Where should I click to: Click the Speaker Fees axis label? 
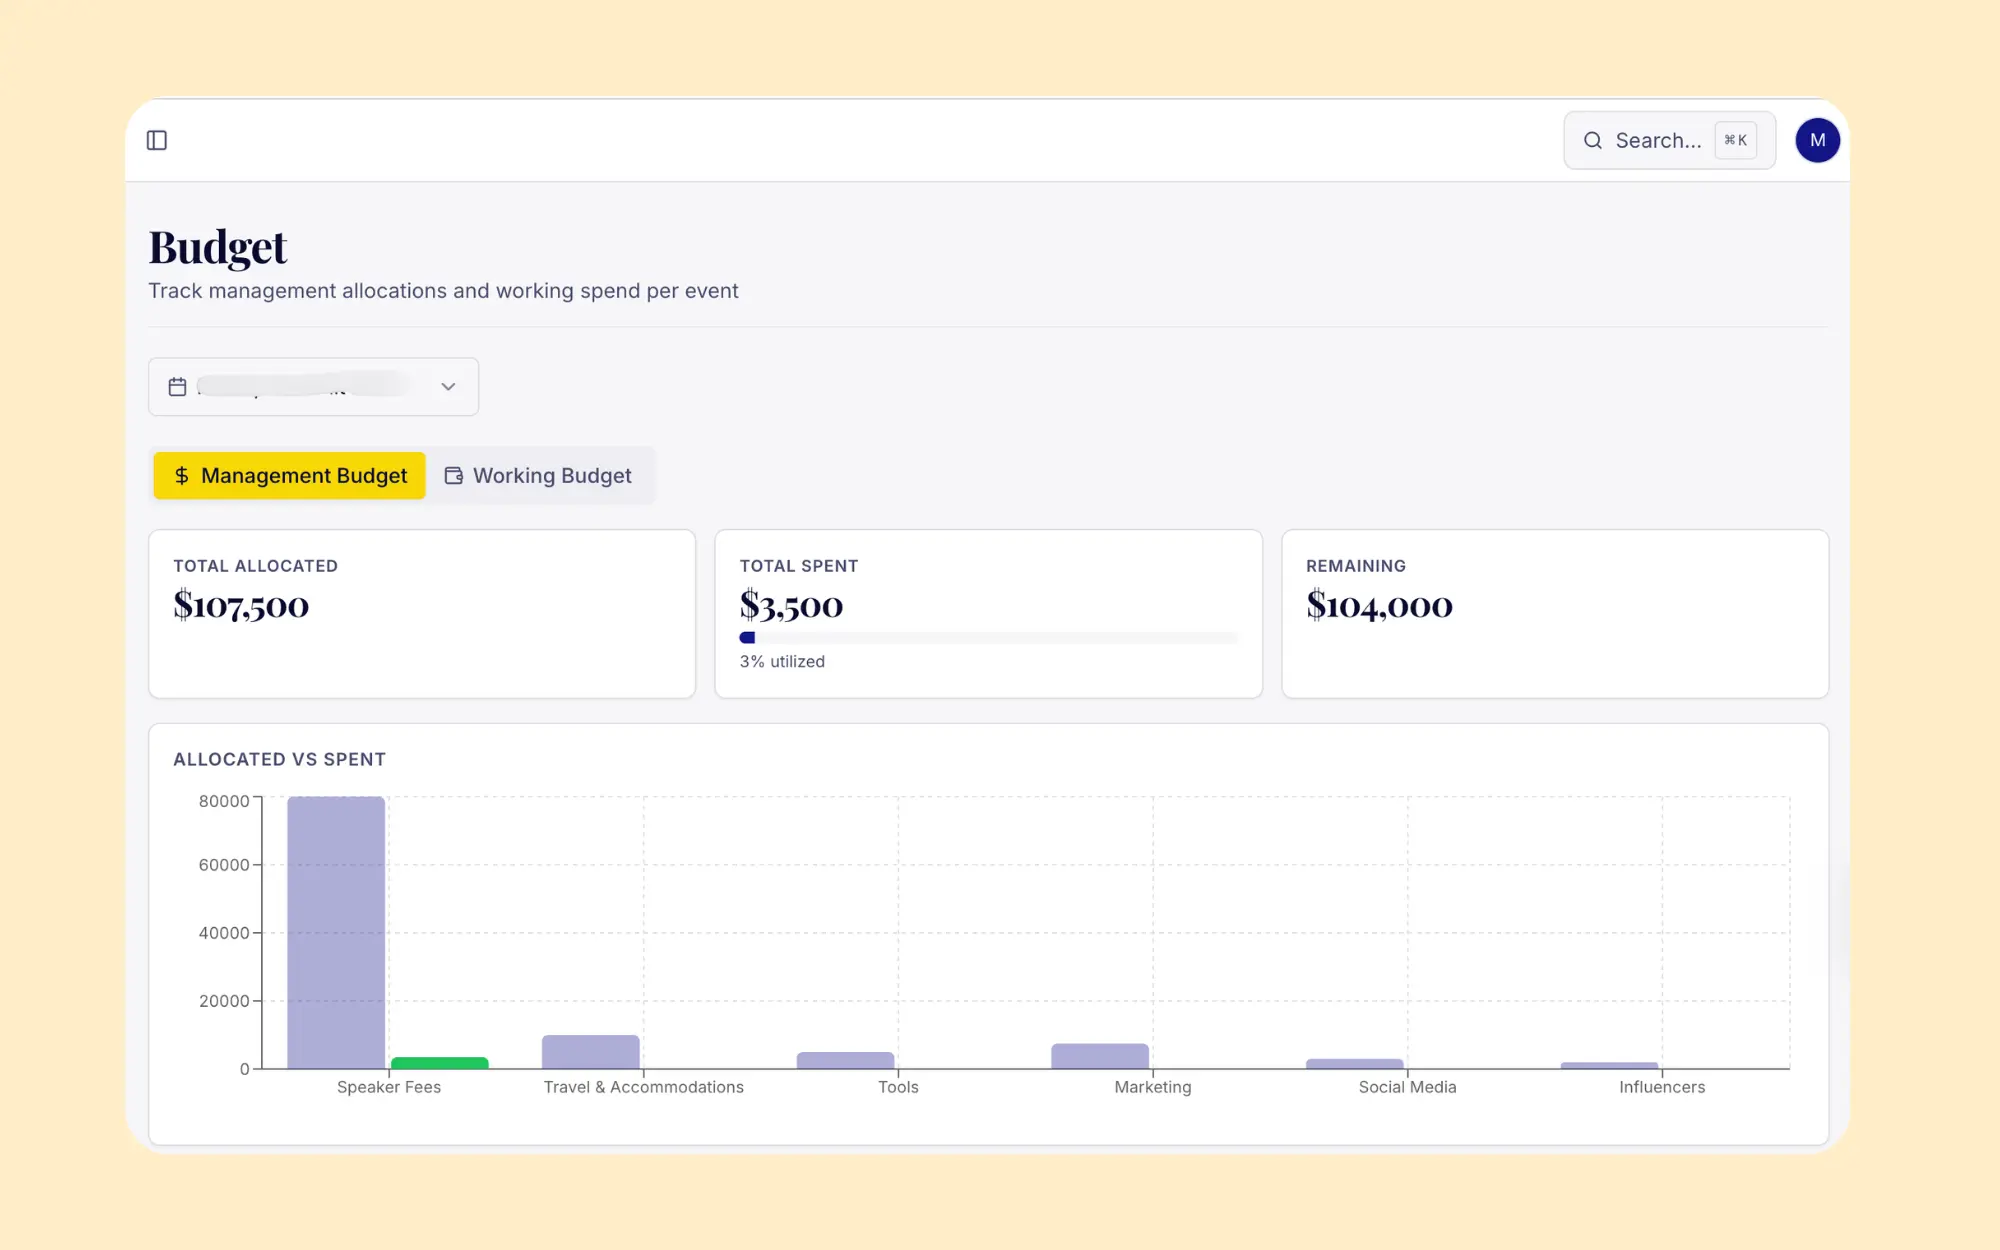click(389, 1087)
